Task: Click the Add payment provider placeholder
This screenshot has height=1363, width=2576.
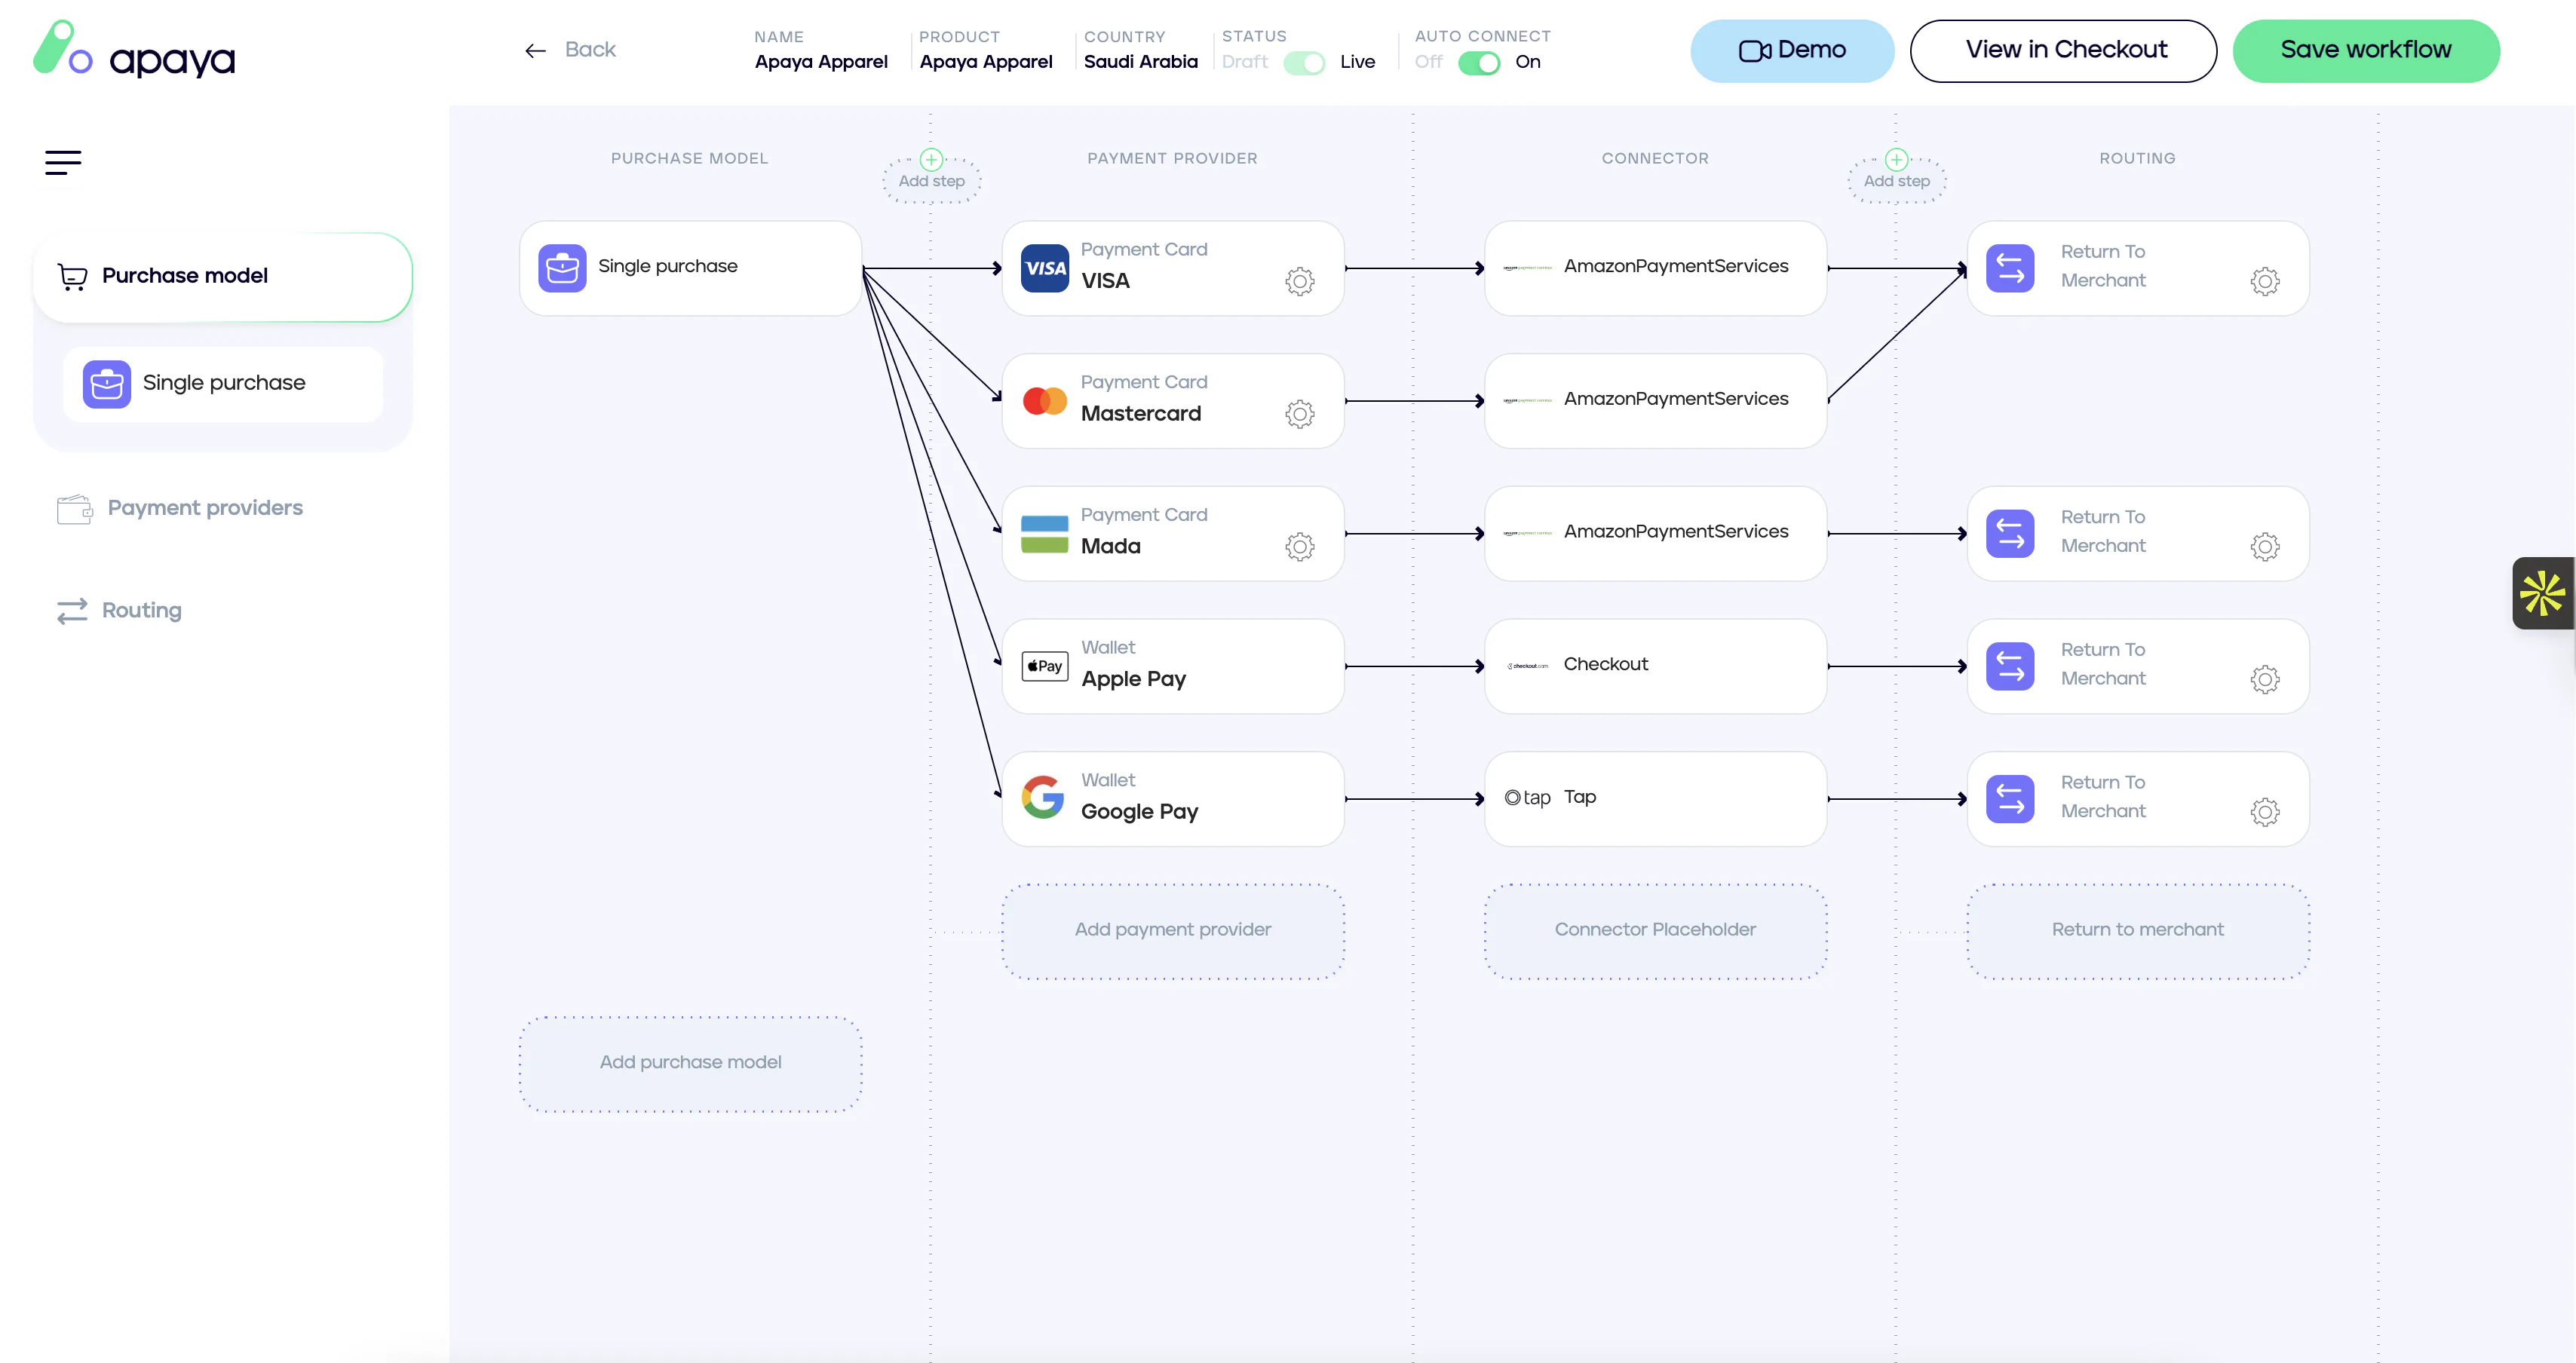Action: point(1173,931)
